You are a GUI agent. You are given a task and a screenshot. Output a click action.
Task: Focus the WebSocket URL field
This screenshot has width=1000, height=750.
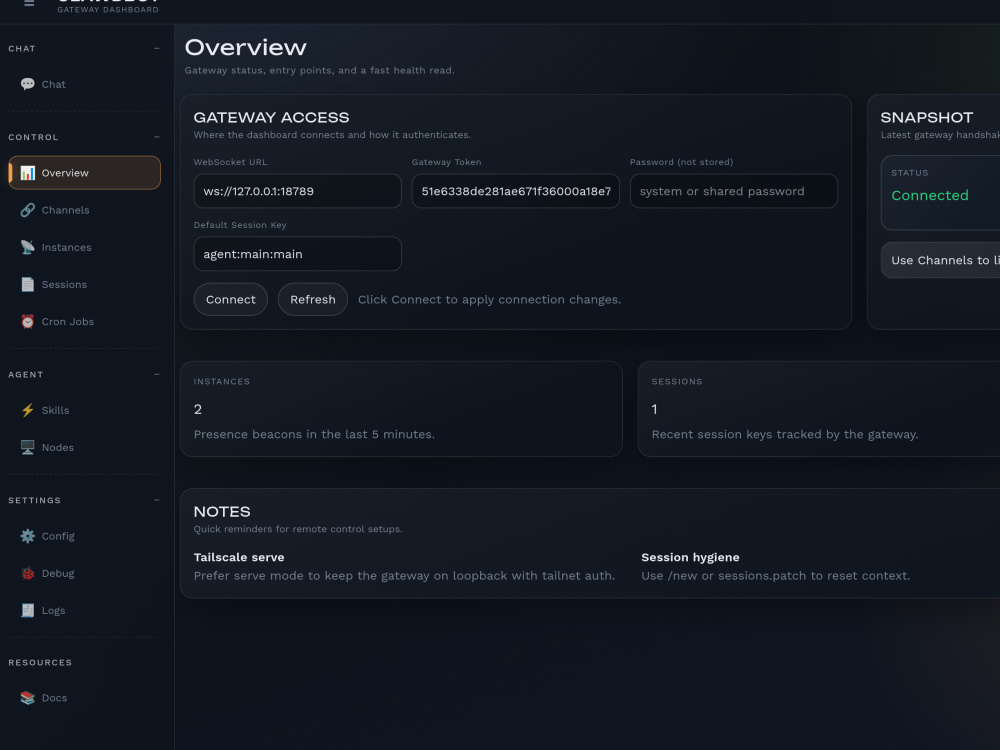click(x=298, y=191)
